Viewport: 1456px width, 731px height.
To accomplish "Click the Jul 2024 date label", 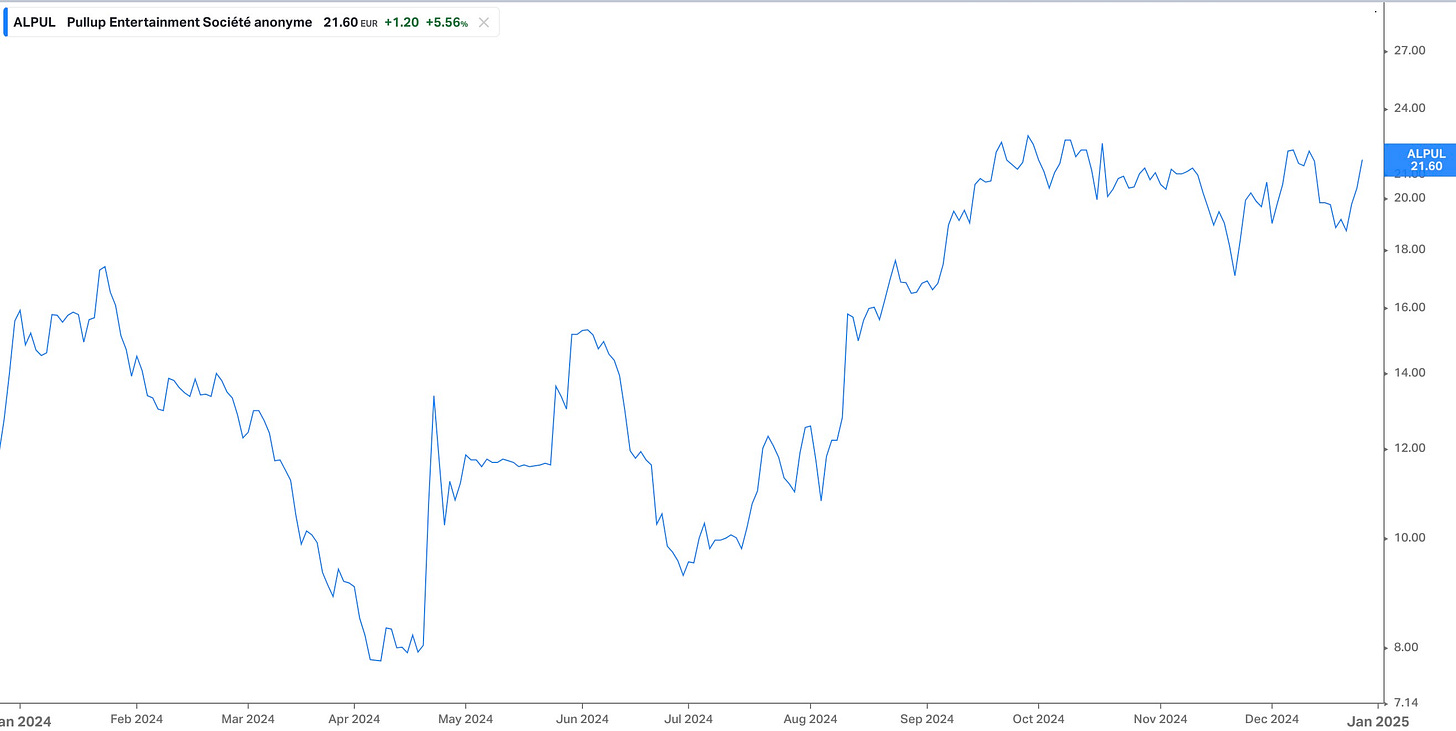I will [x=688, y=719].
